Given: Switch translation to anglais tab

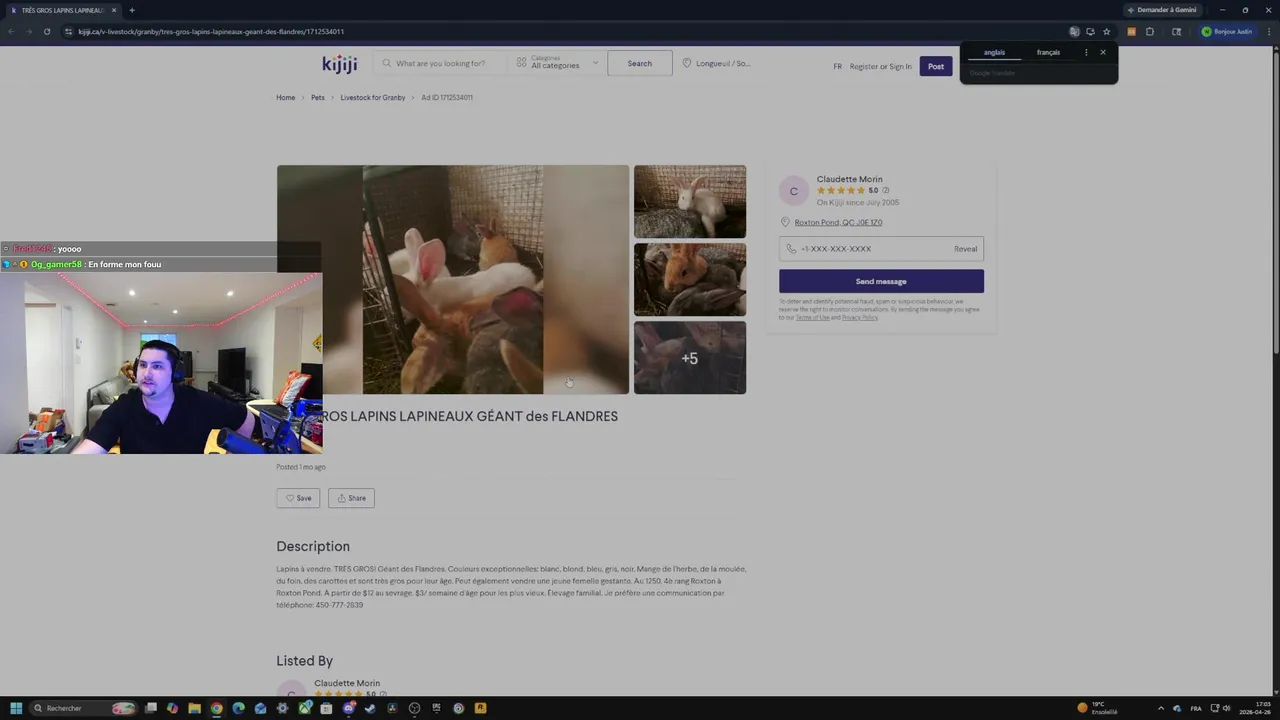Looking at the screenshot, I should (x=994, y=52).
